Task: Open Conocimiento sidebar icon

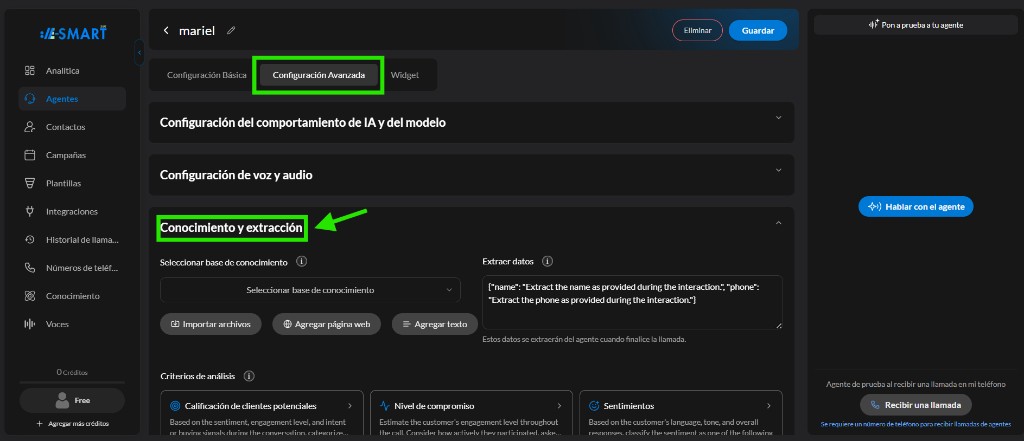Action: (29, 295)
